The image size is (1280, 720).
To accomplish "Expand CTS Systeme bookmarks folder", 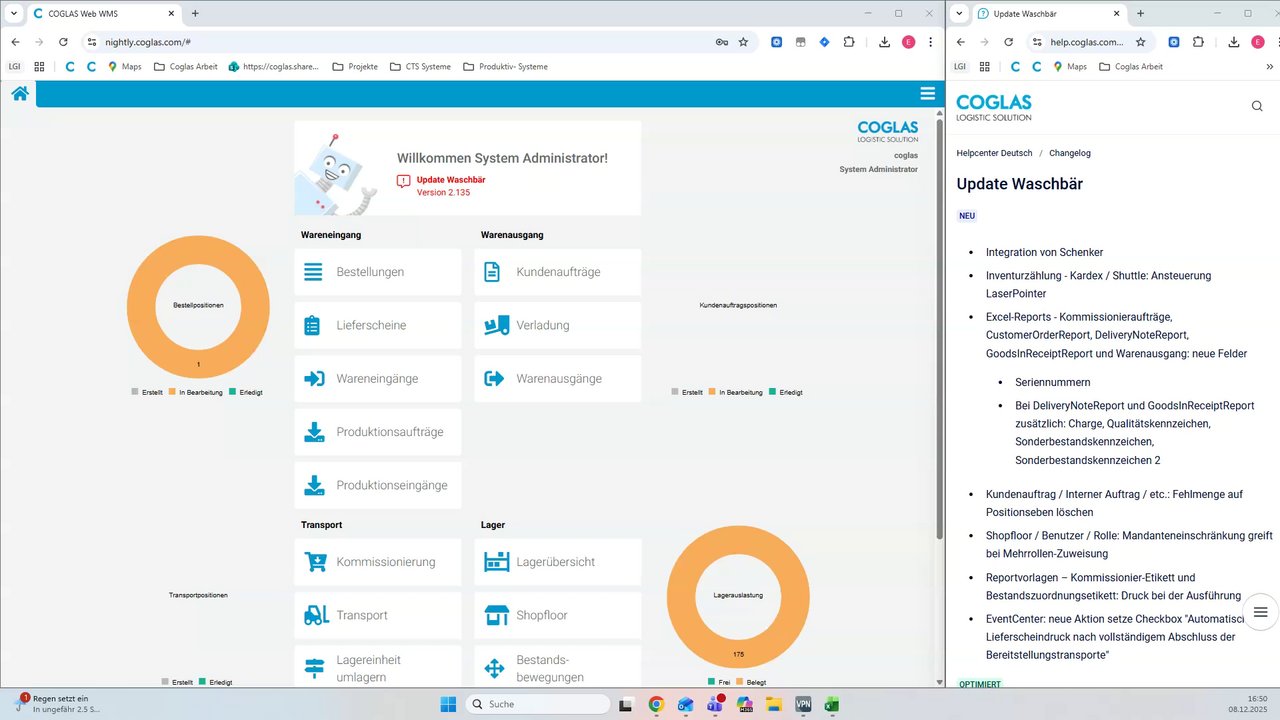I will [x=420, y=67].
